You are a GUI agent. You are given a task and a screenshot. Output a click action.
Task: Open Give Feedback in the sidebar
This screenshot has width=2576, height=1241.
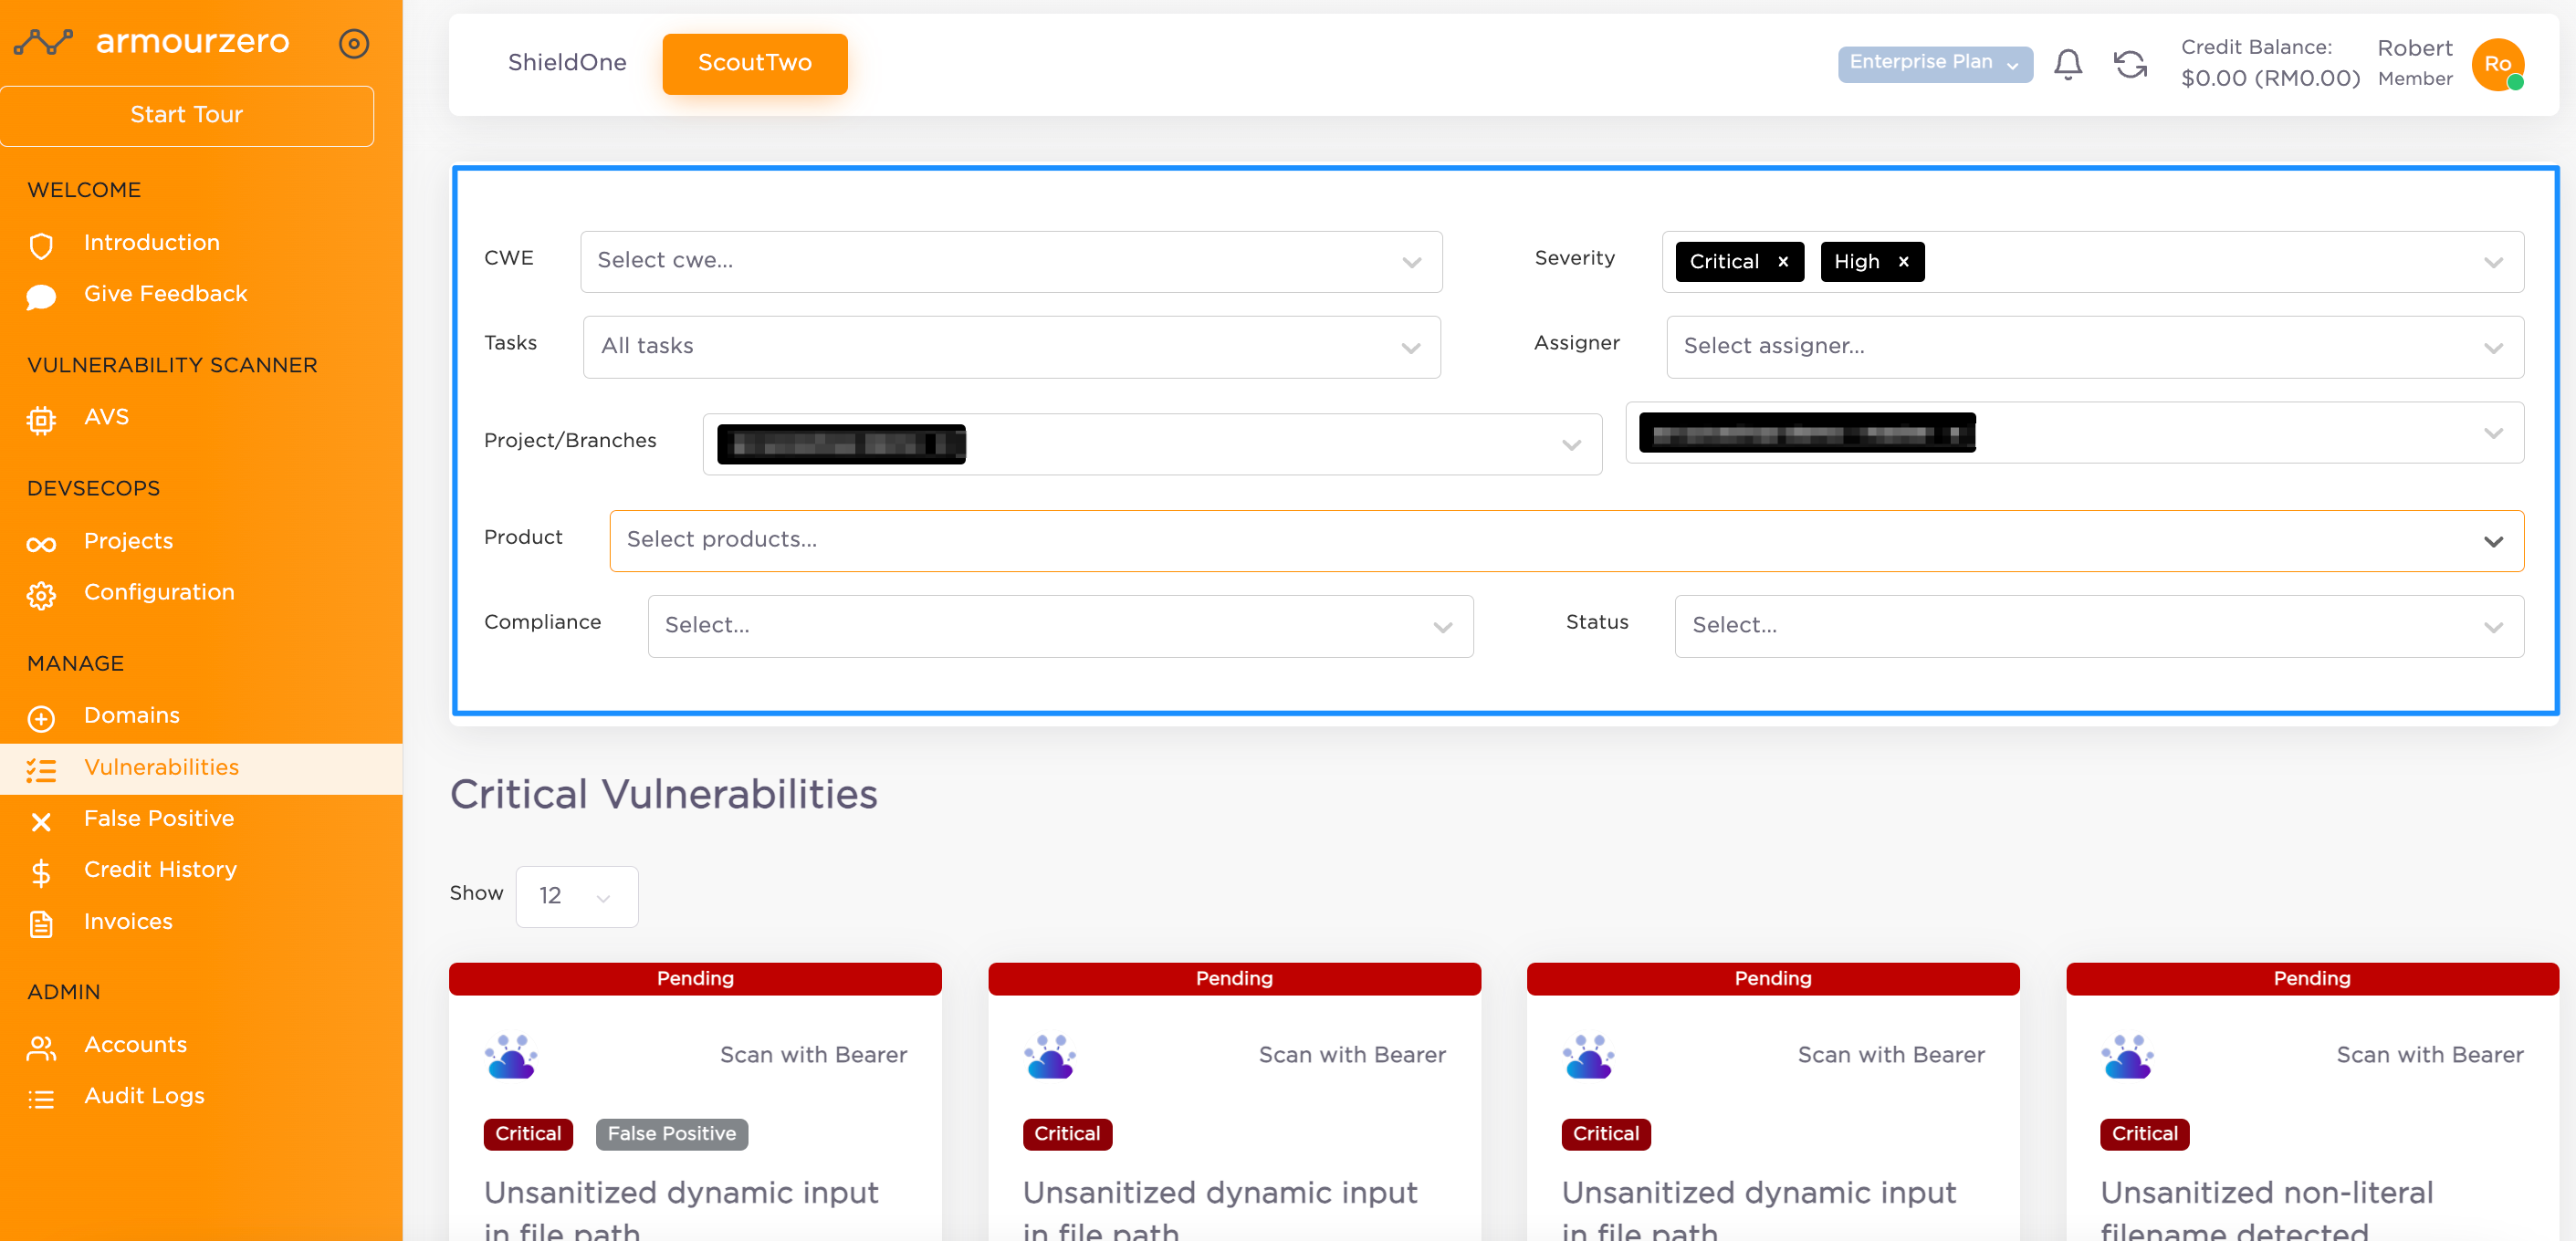(x=165, y=294)
